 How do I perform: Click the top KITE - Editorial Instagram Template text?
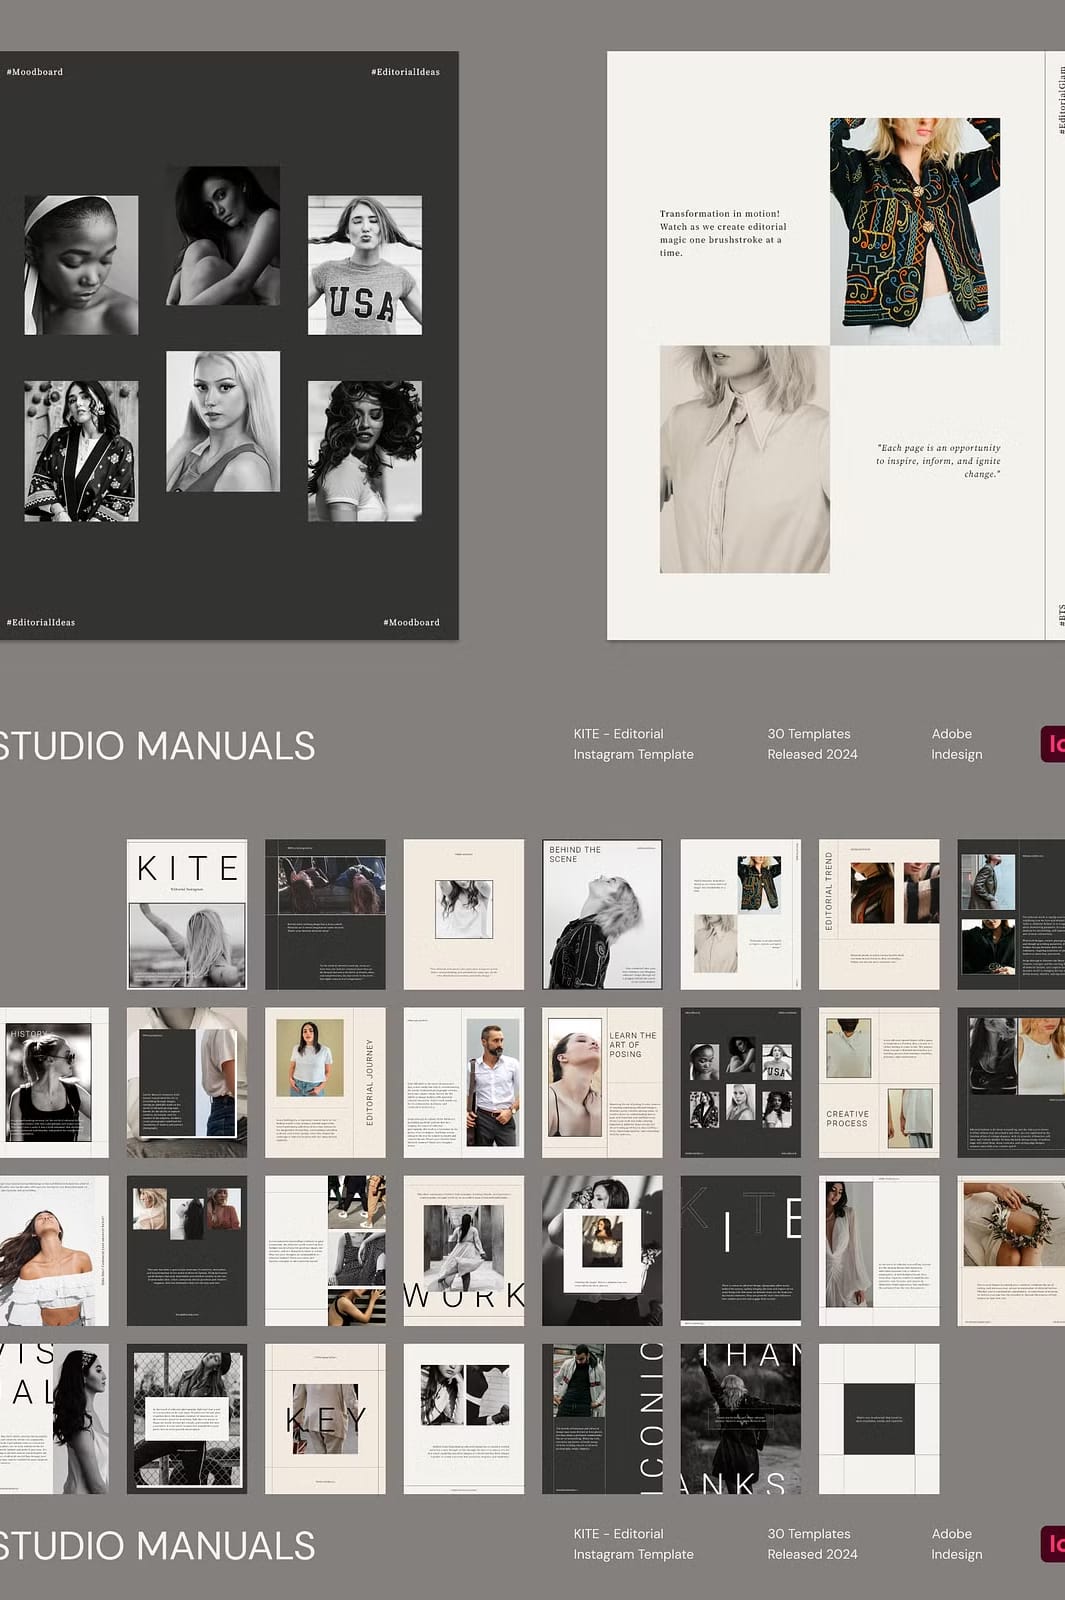point(633,744)
